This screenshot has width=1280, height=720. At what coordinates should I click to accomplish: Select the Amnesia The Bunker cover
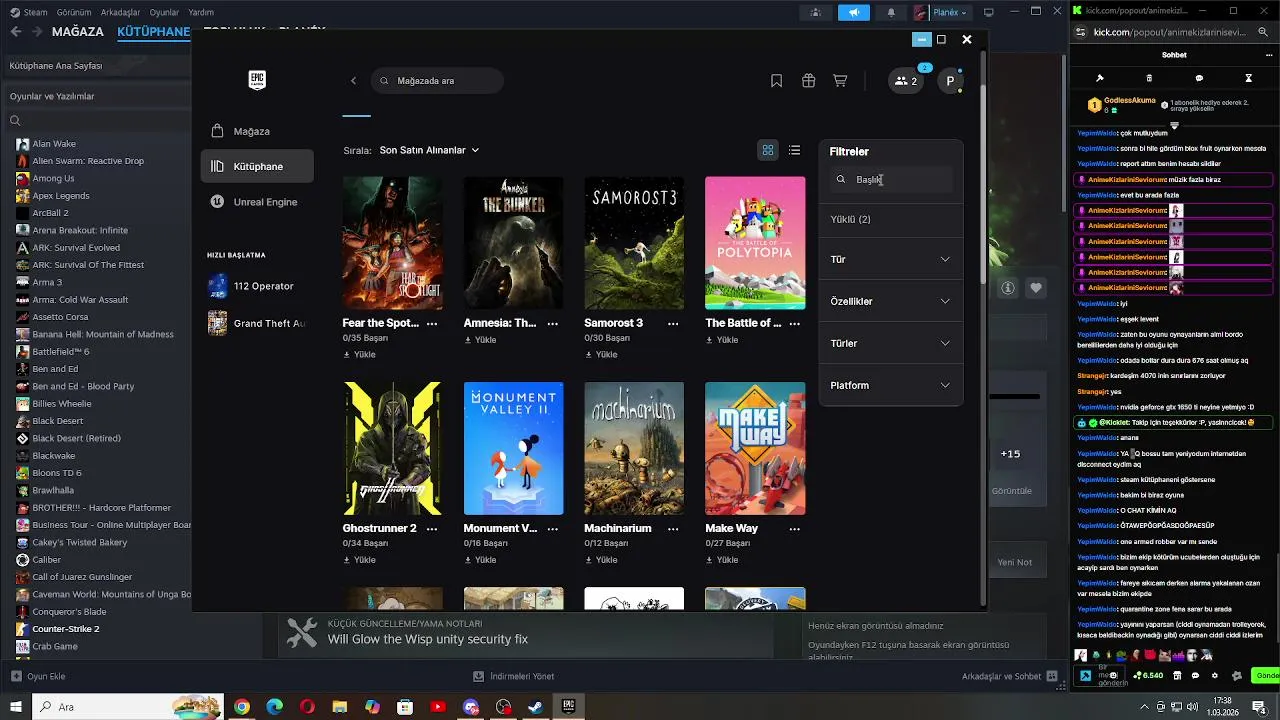click(x=513, y=243)
